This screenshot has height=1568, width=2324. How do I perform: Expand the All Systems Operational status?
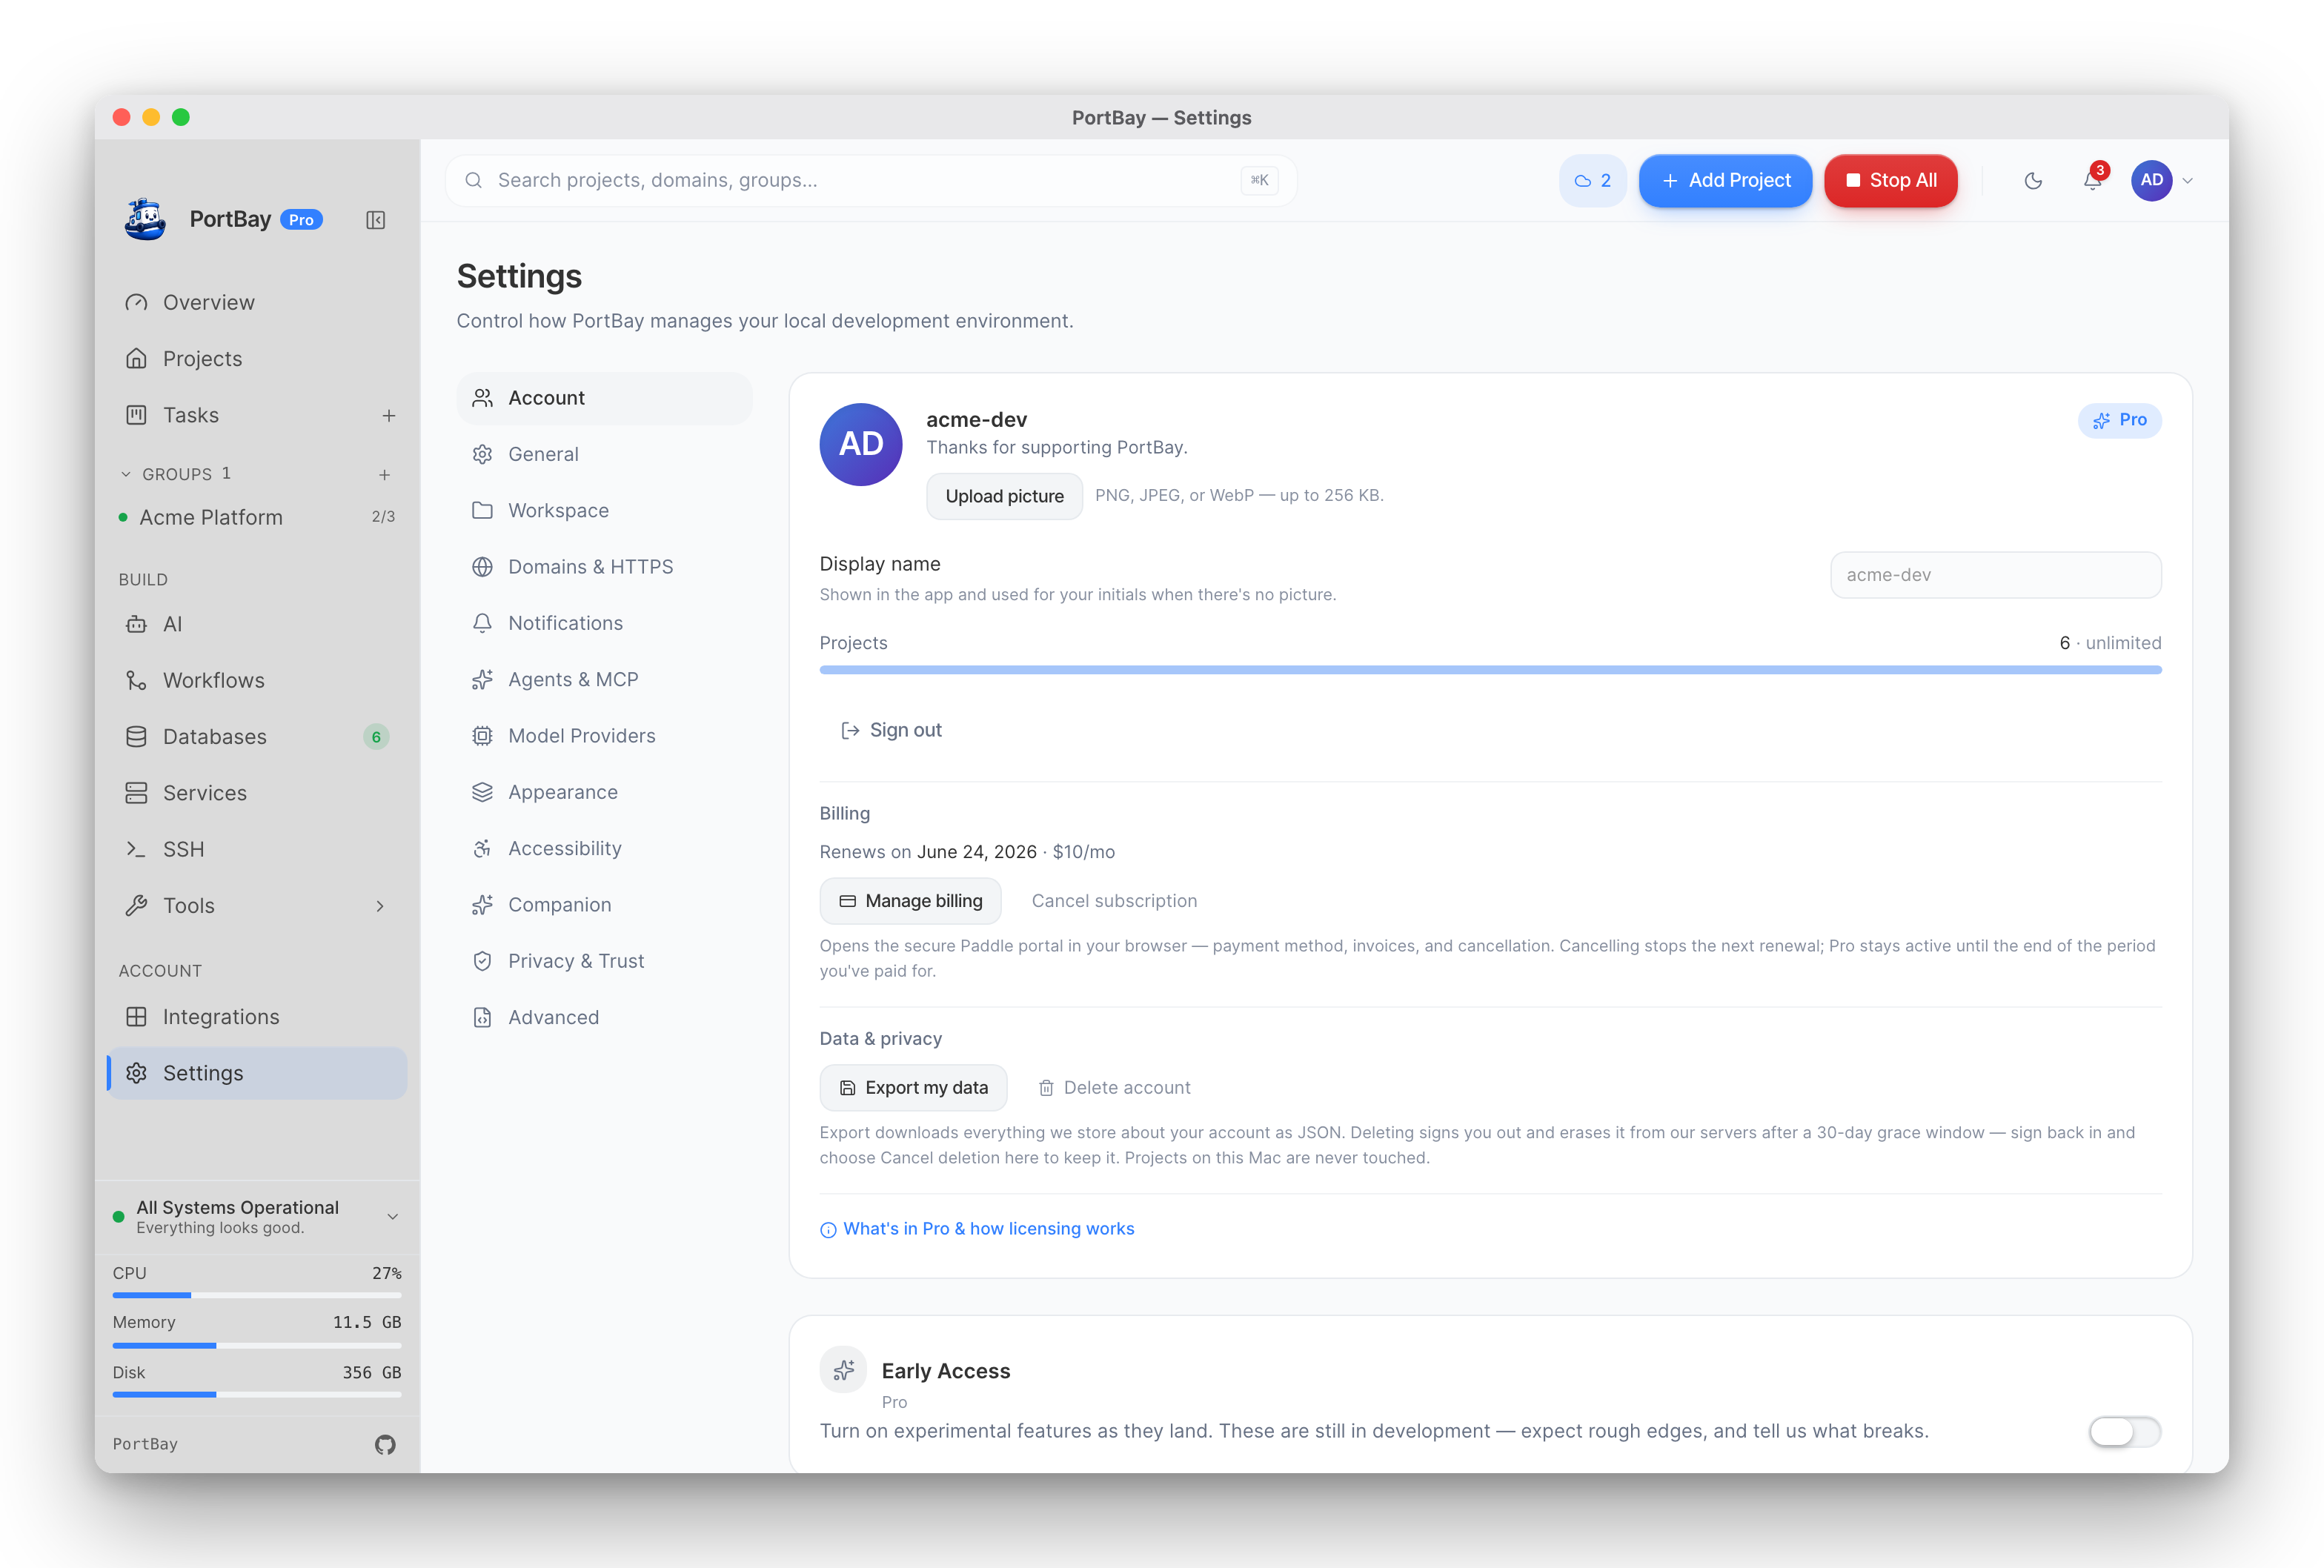[257, 1217]
